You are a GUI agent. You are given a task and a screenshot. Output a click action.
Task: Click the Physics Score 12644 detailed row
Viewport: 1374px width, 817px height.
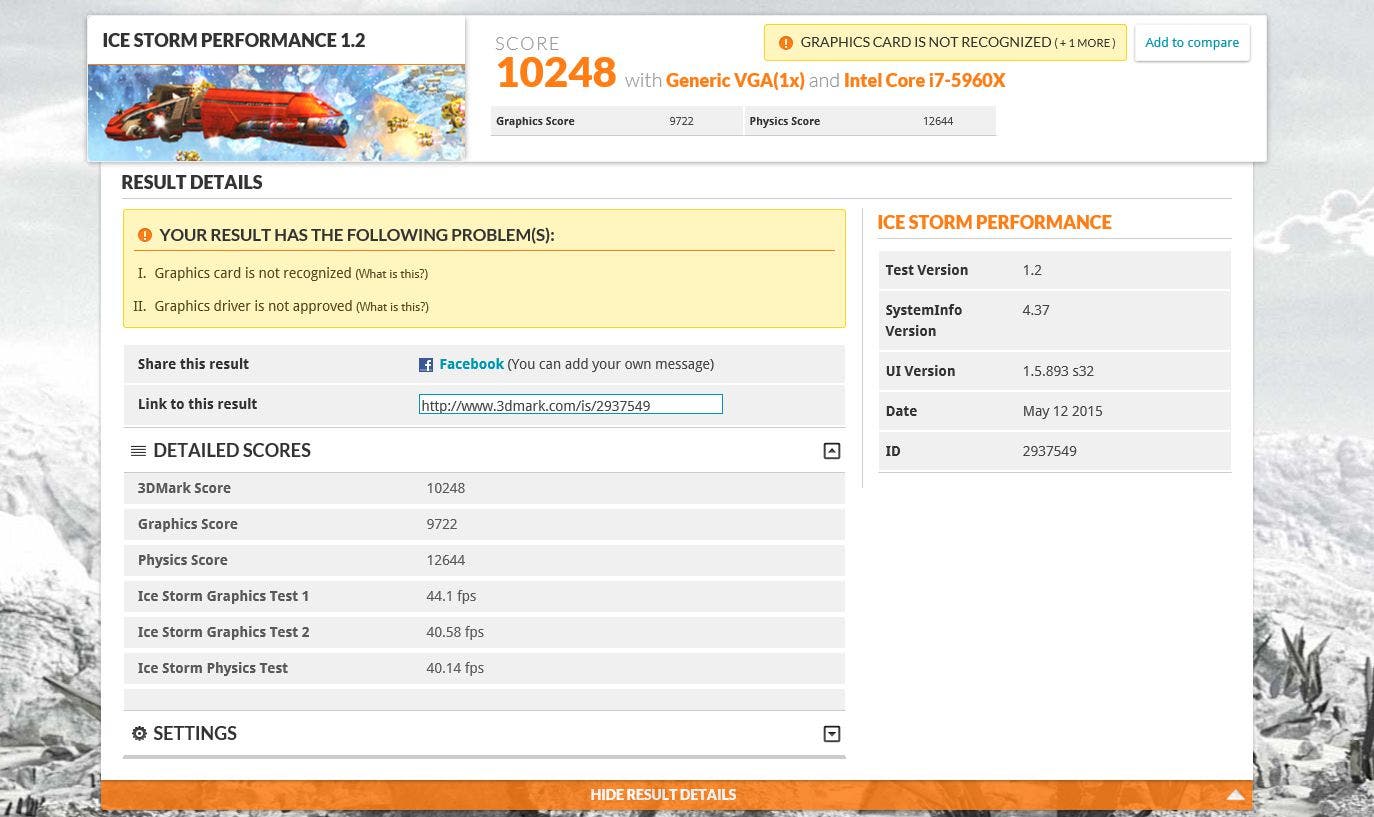[484, 560]
